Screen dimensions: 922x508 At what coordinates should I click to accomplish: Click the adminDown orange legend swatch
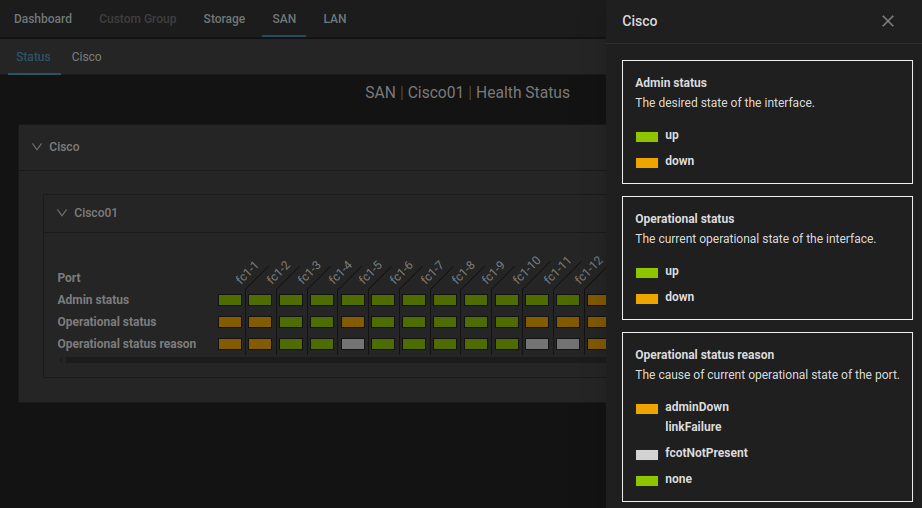[647, 408]
